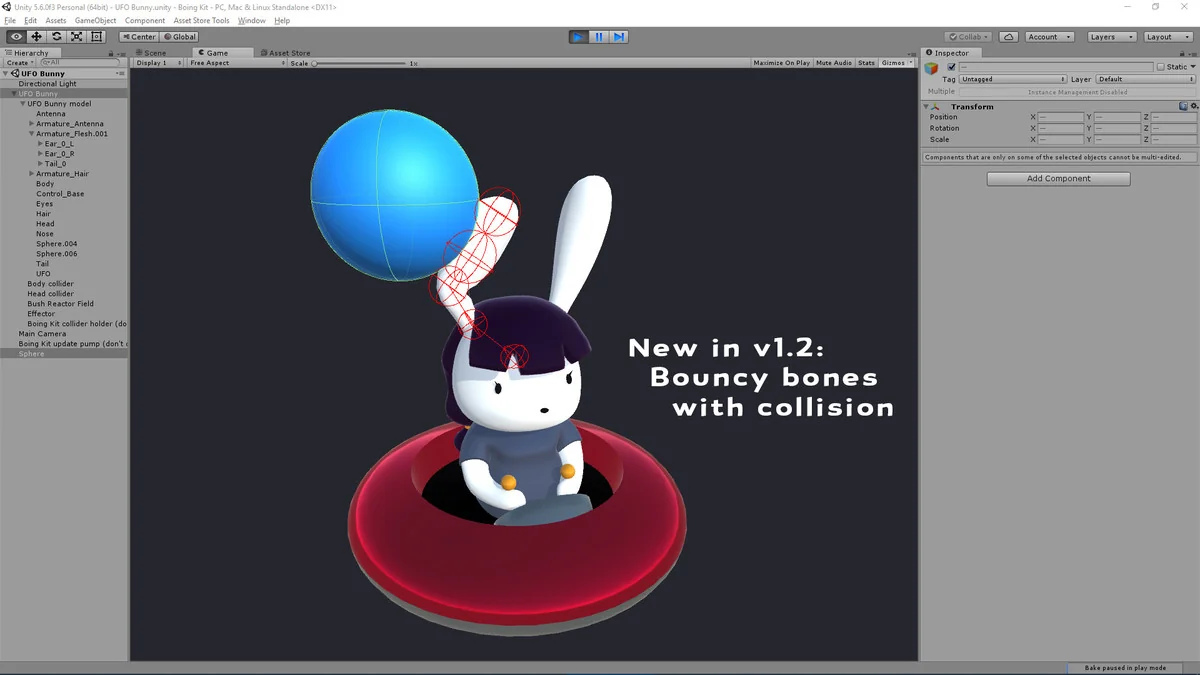Select the Hand (view) tool
The width and height of the screenshot is (1200, 675).
tap(16, 37)
